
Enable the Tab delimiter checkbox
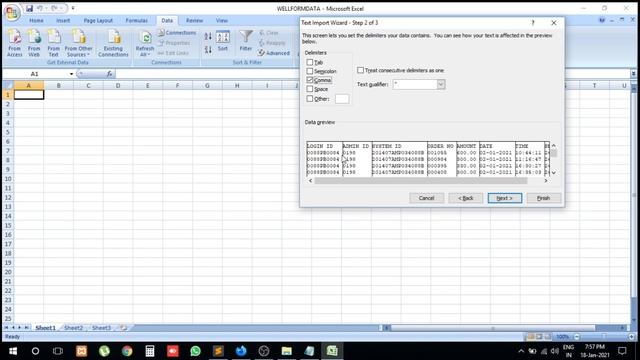coord(310,62)
